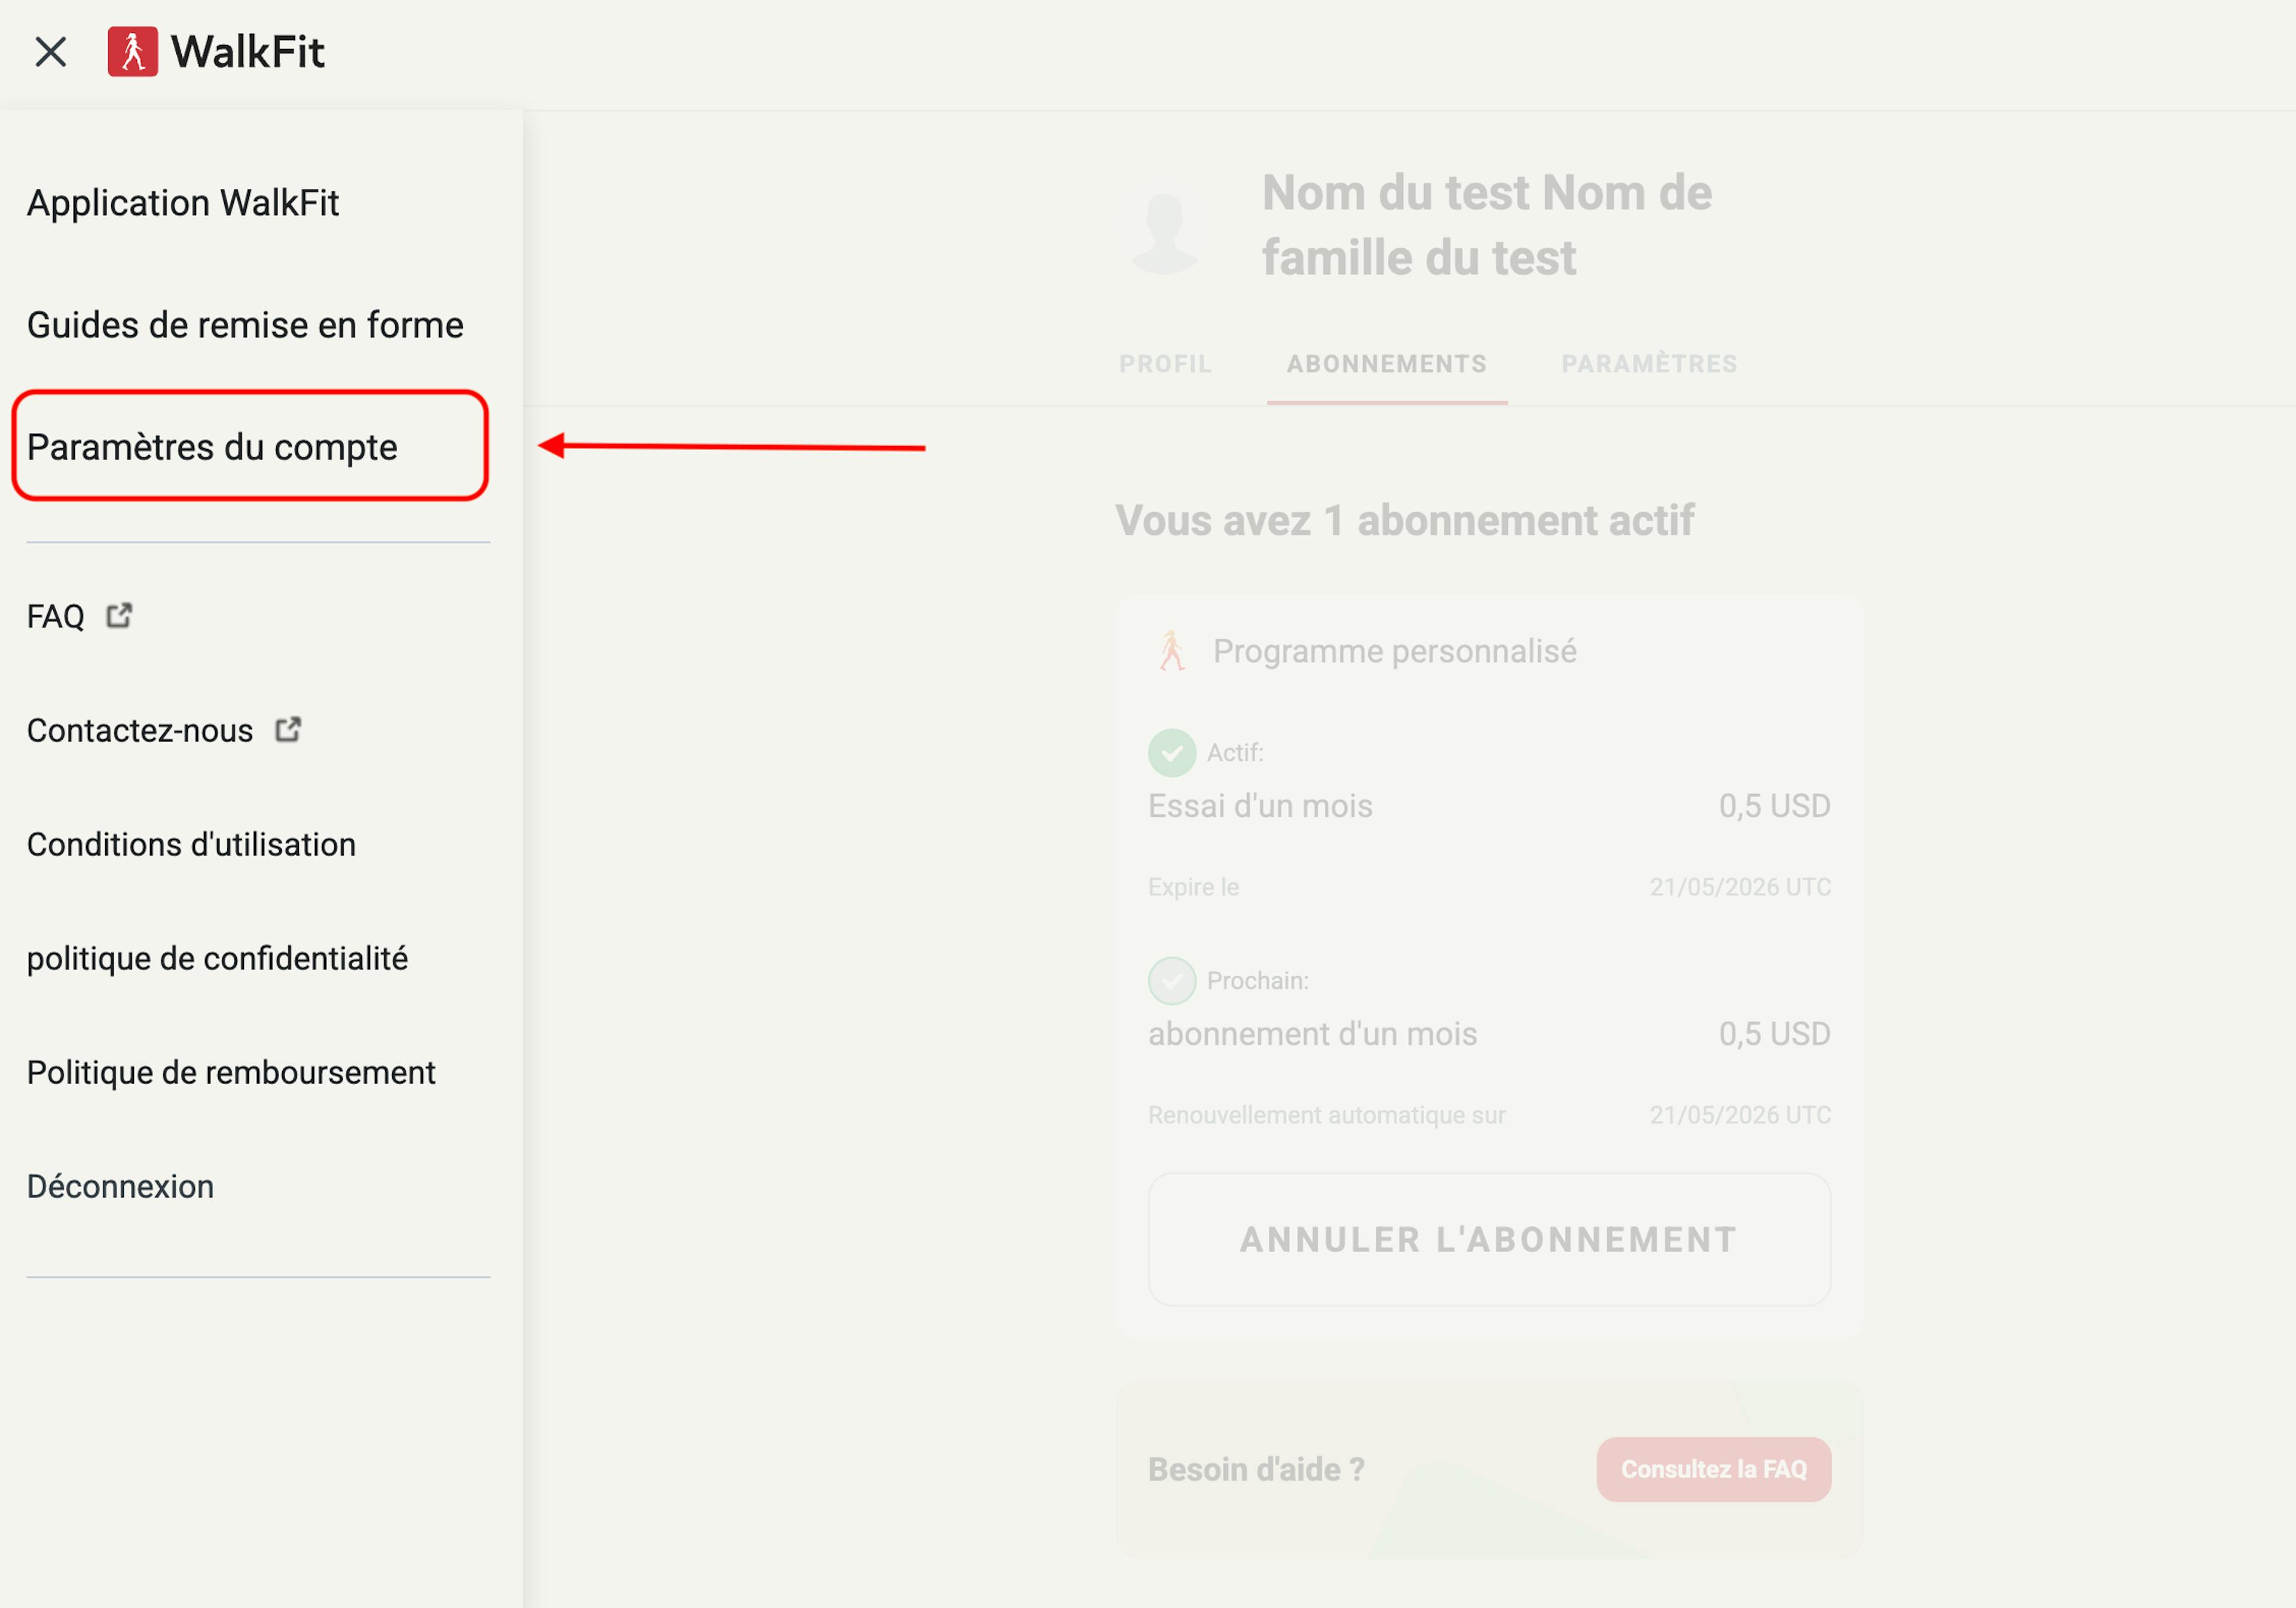Click the external link icon beside FAQ
The width and height of the screenshot is (2296, 1608).
pos(119,615)
